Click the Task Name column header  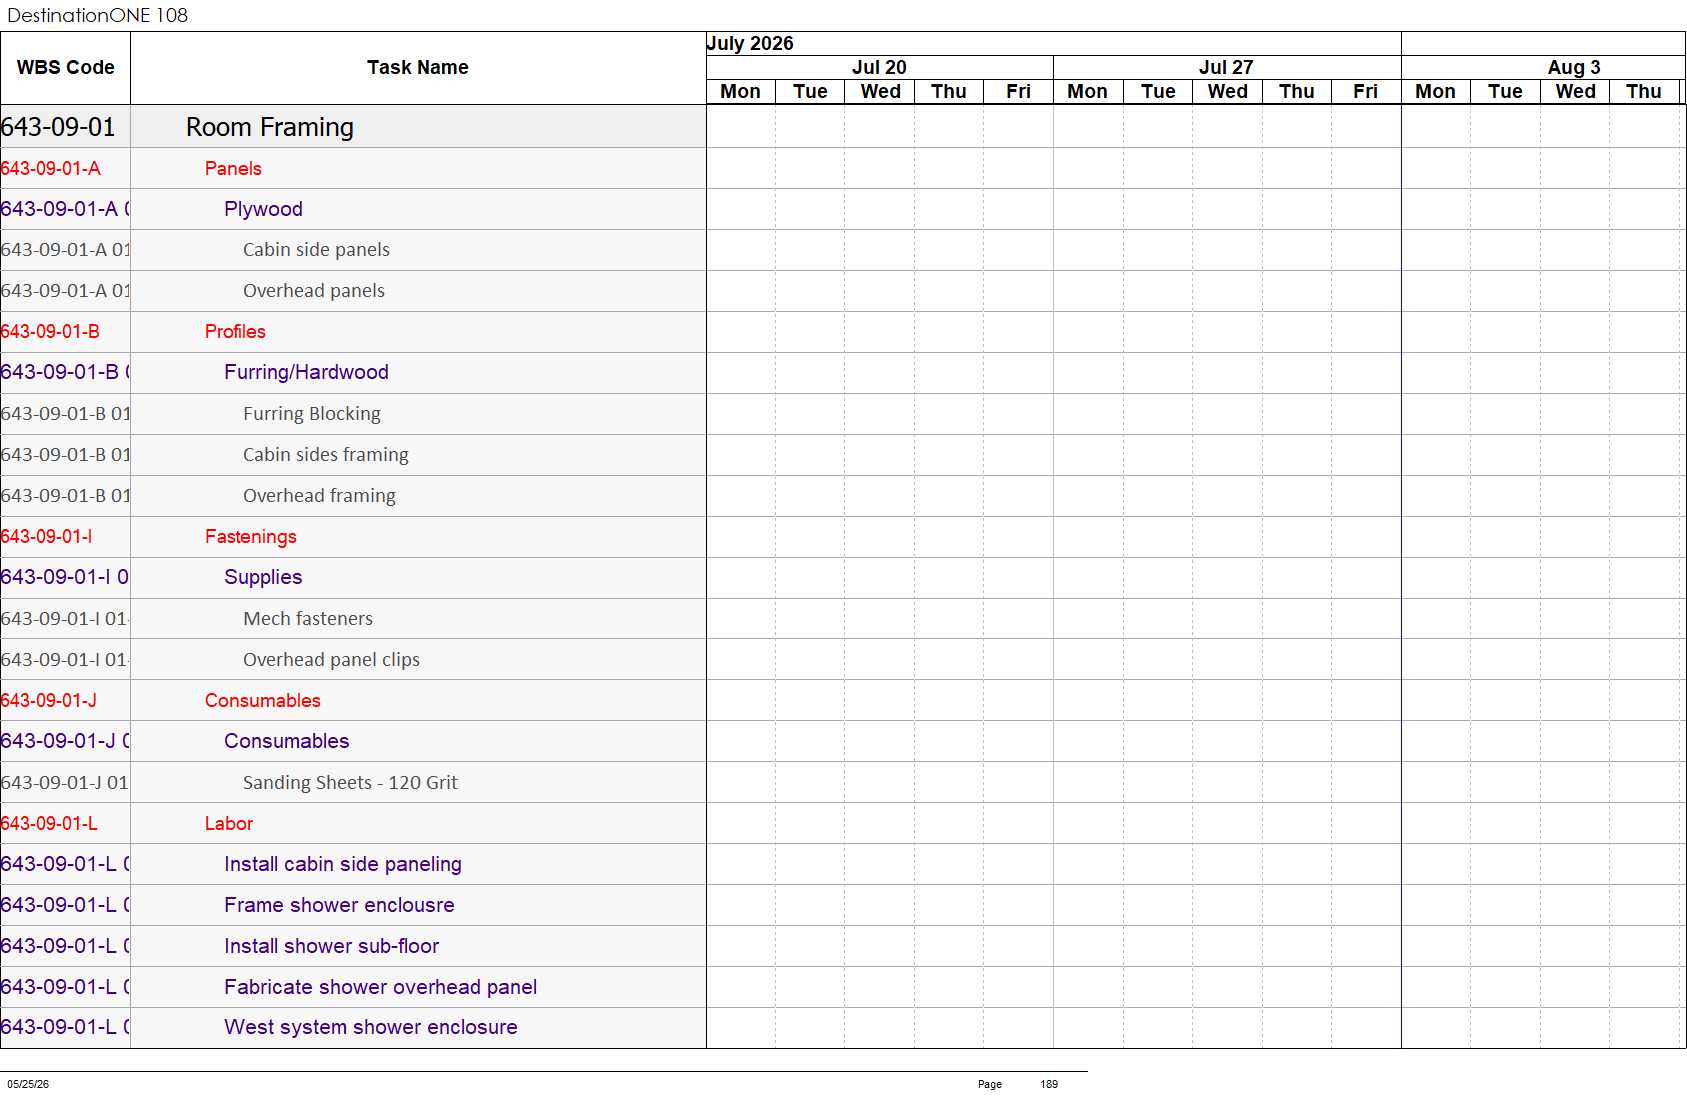[417, 67]
